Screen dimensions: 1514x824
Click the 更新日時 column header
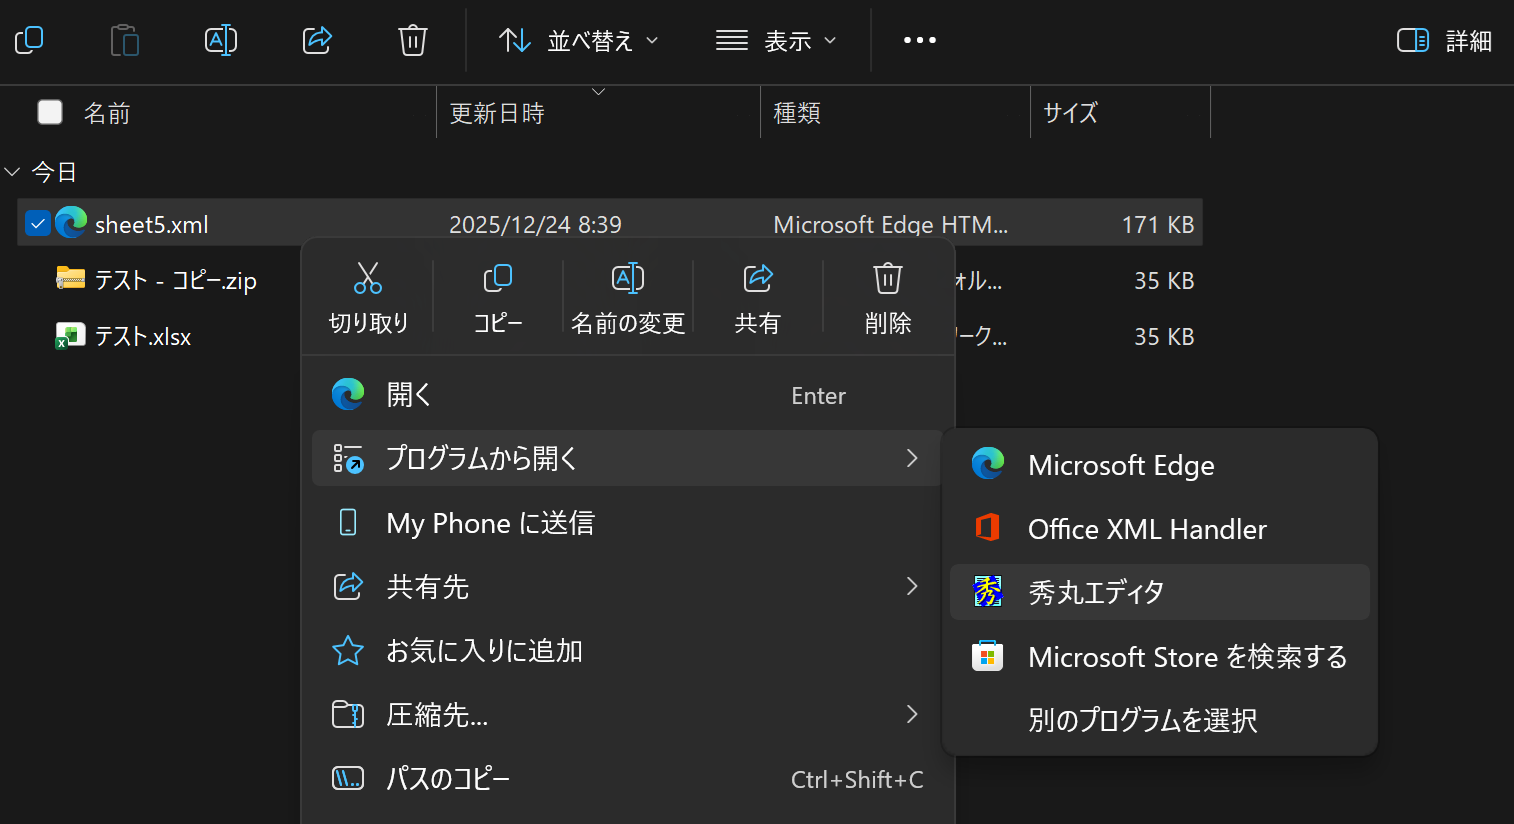pyautogui.click(x=497, y=113)
